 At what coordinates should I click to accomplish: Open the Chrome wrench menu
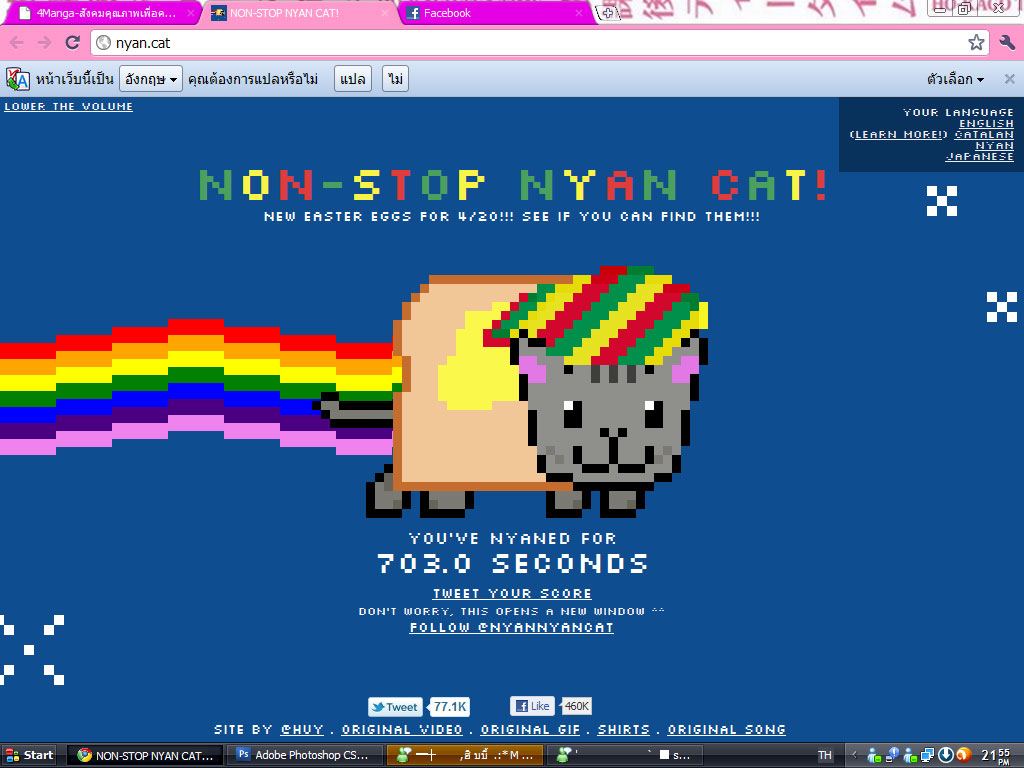[1006, 42]
